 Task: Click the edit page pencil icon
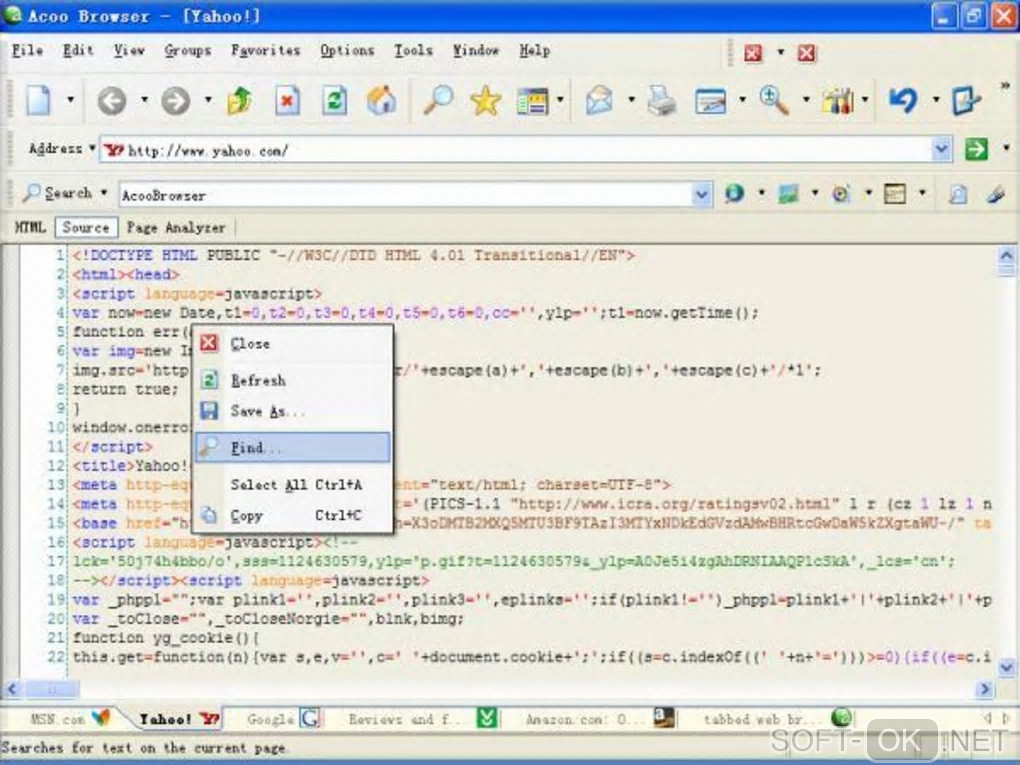click(x=966, y=101)
